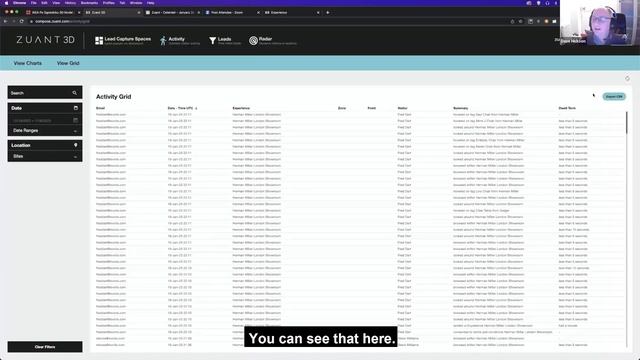
Task: Click the calendar icon beside the Date heading
Action: [x=76, y=108]
